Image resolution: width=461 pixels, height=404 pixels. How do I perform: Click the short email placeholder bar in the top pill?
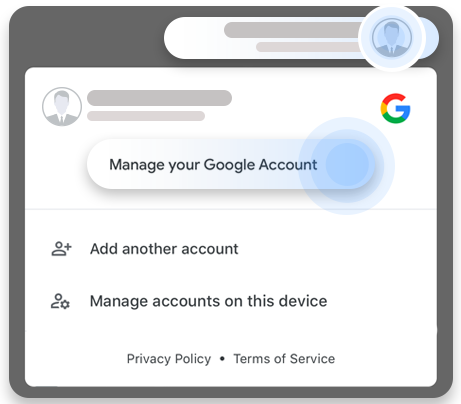pos(307,47)
